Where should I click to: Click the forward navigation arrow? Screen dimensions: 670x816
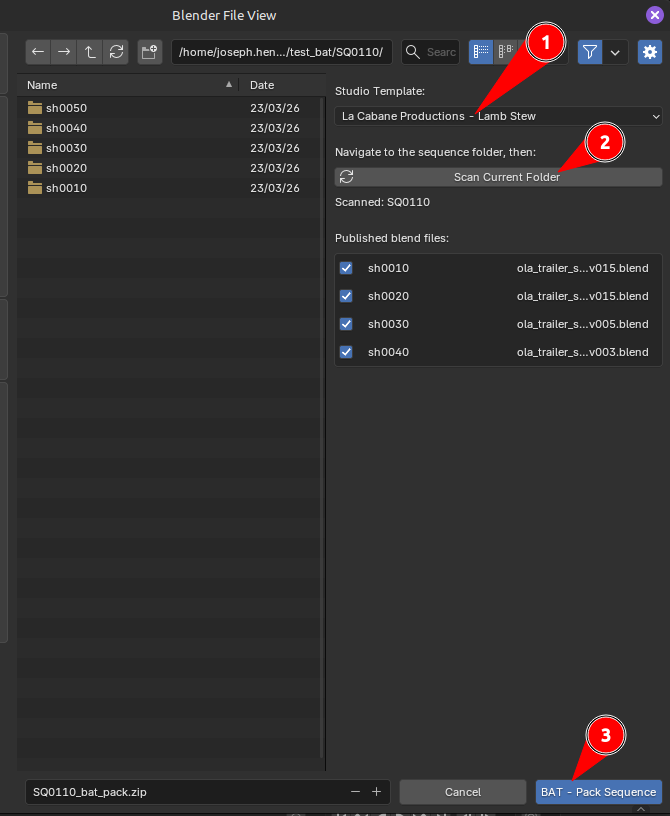click(64, 52)
